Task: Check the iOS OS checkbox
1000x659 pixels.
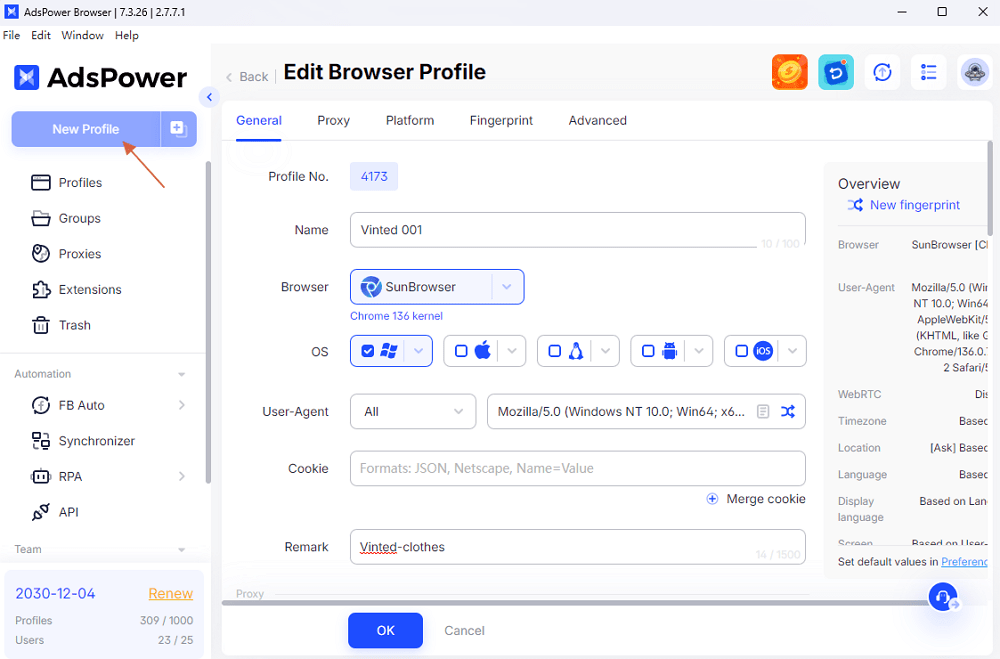Action: point(741,351)
